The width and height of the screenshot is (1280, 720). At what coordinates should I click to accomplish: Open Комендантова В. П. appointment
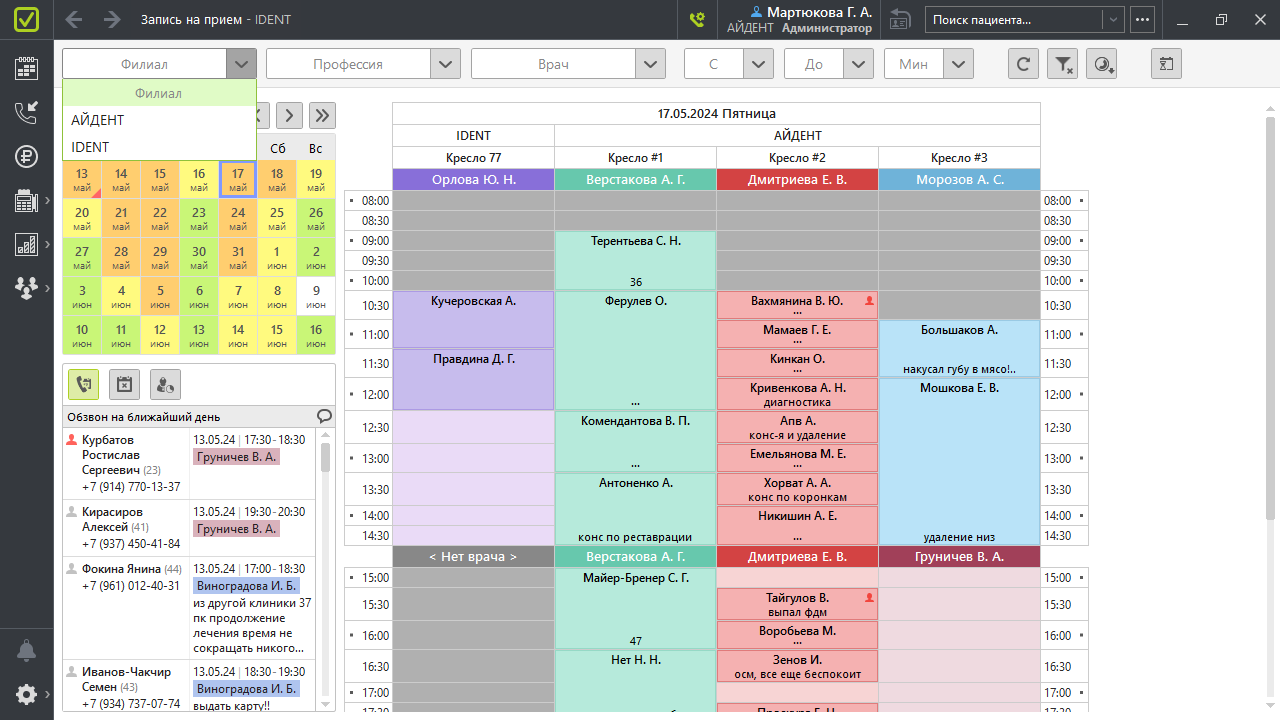[x=636, y=441]
